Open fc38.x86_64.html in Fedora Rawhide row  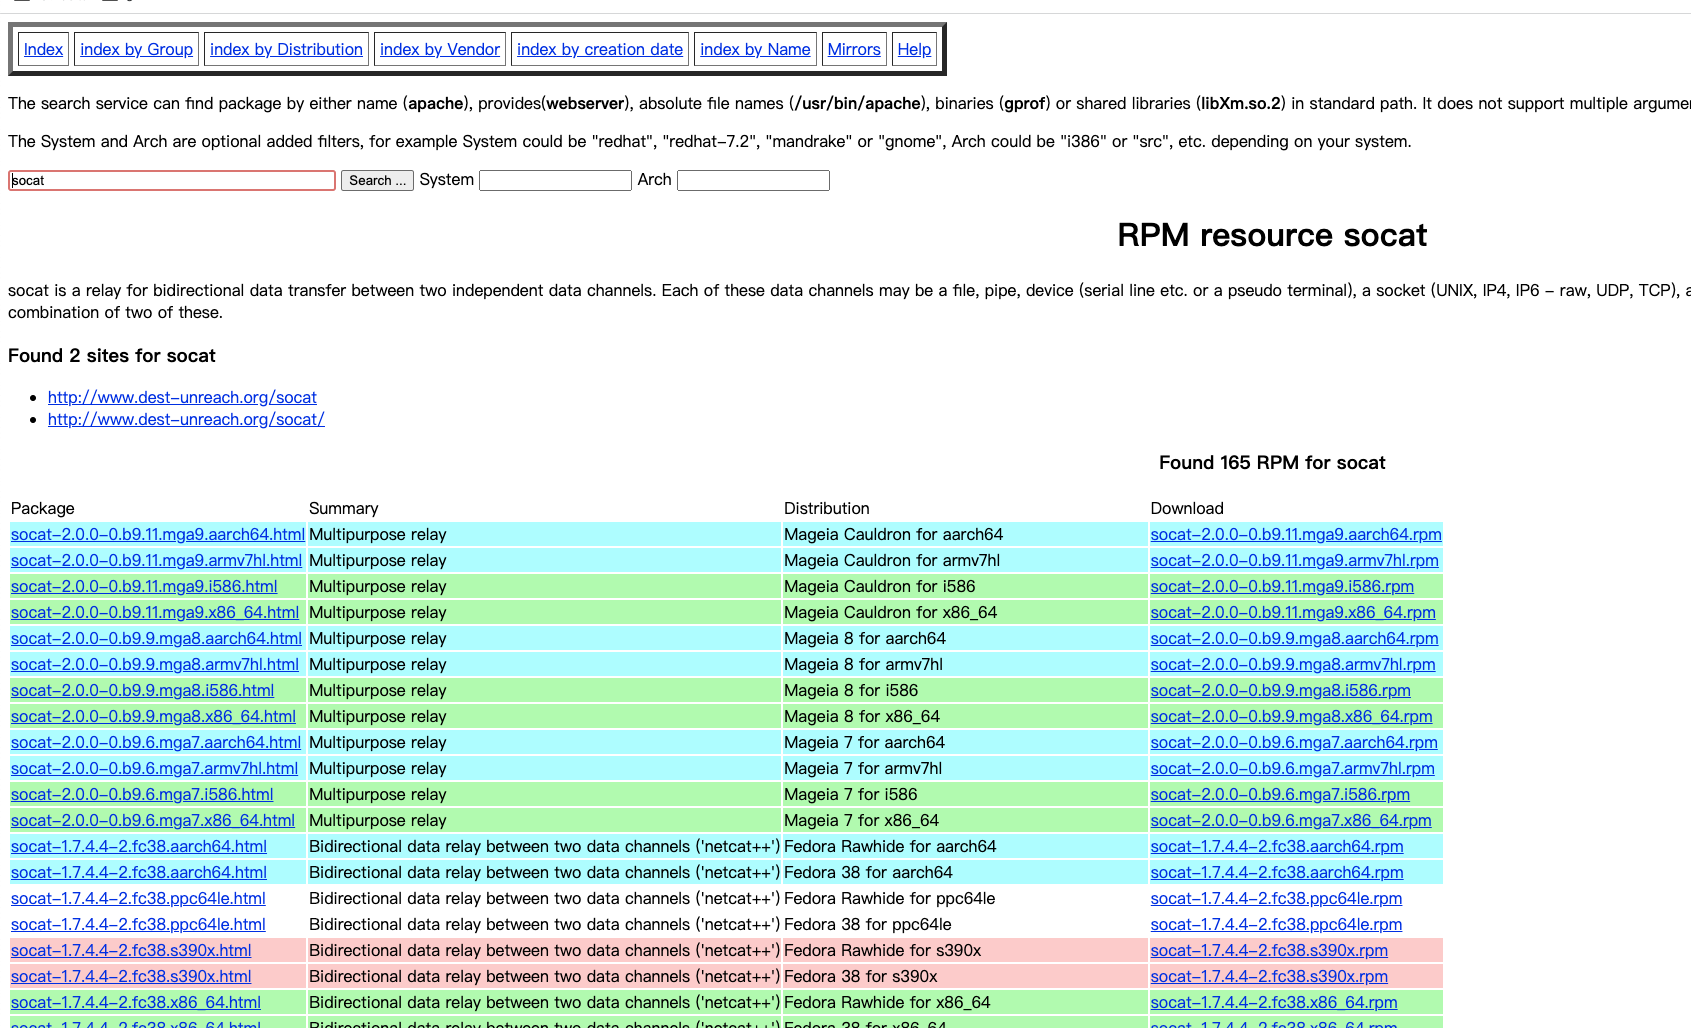click(x=136, y=1002)
